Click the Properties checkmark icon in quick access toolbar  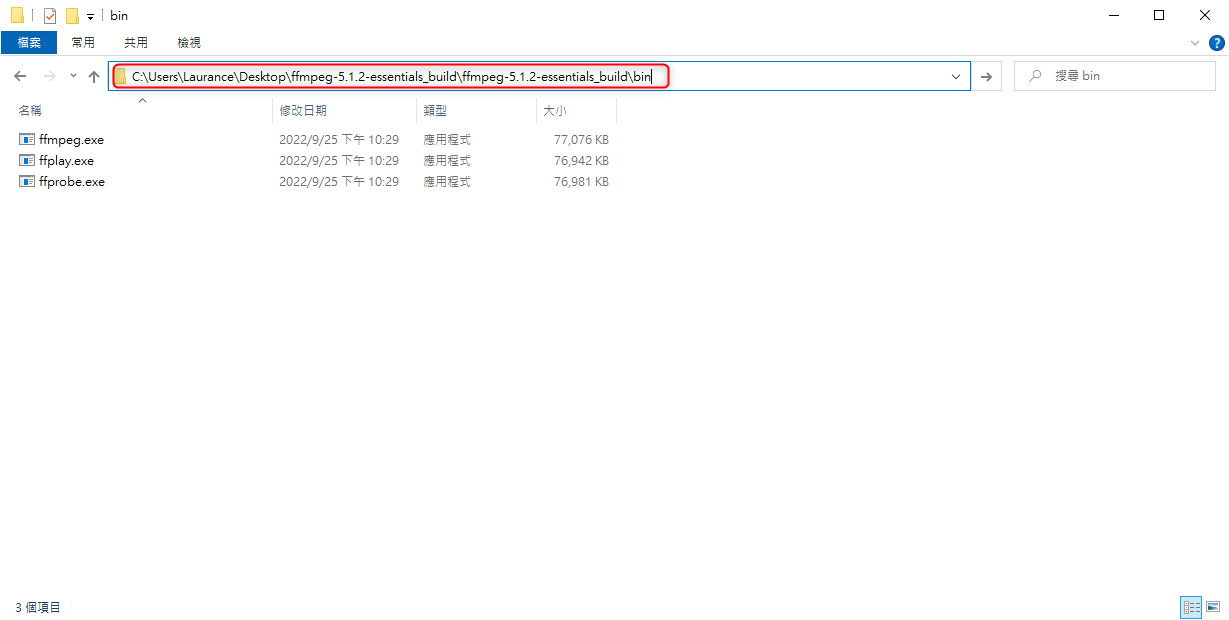50,15
